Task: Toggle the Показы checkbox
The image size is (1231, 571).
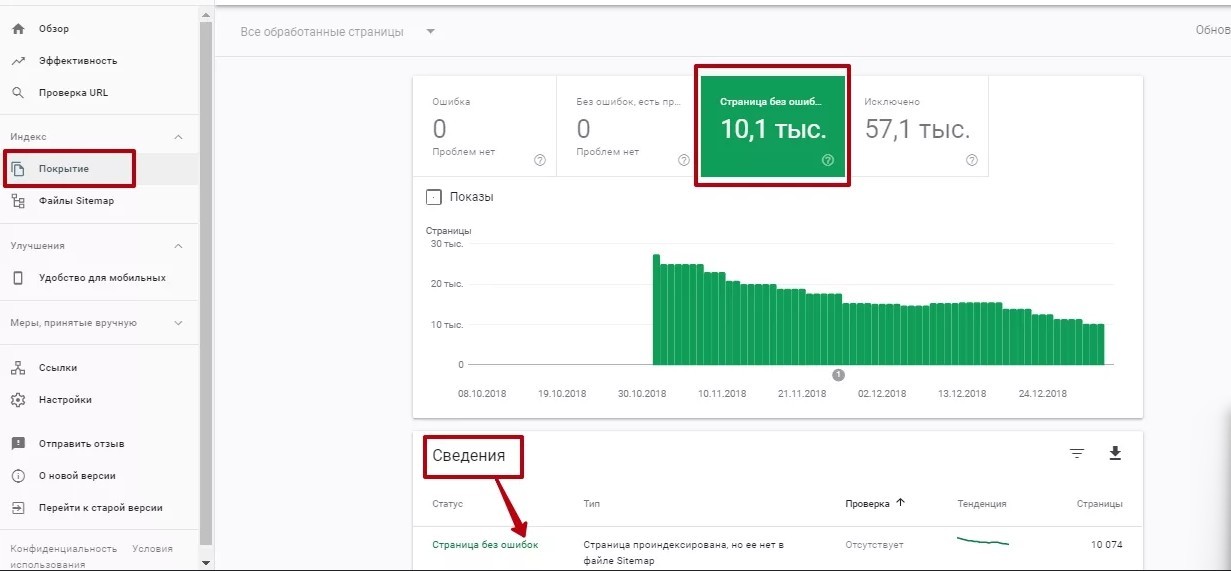Action: [x=434, y=197]
